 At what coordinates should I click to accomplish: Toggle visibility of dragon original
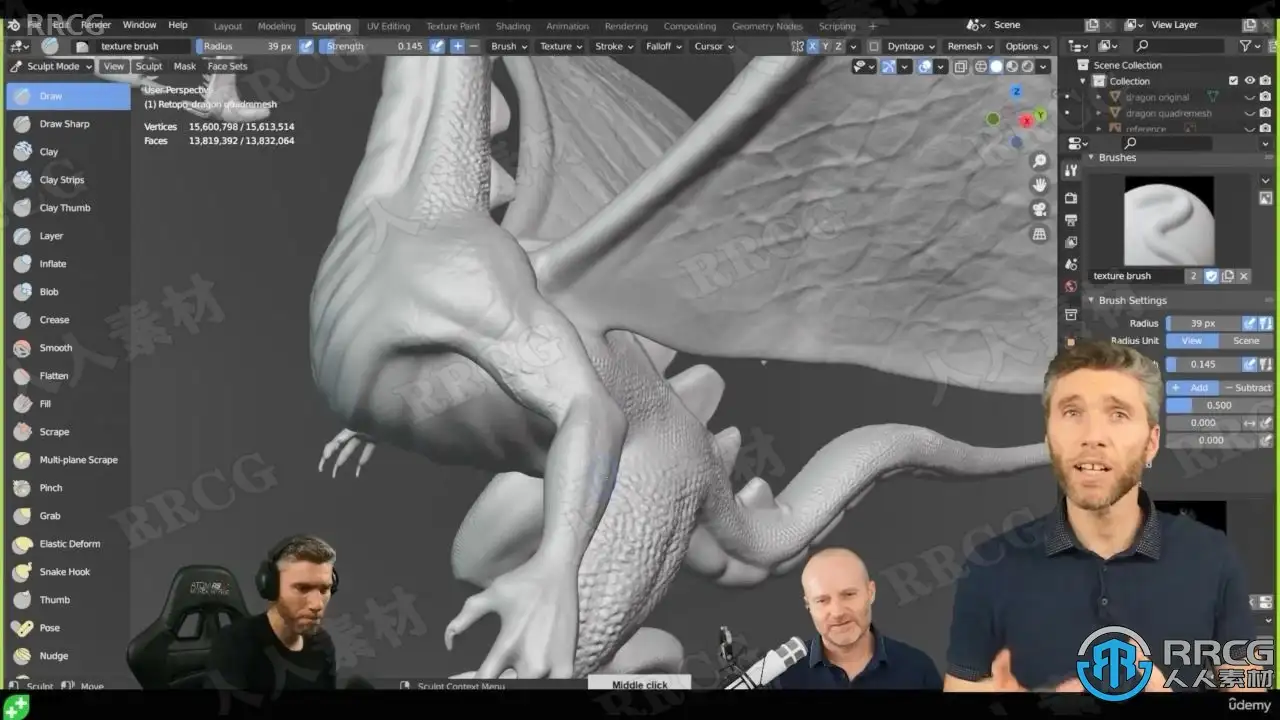click(1249, 97)
